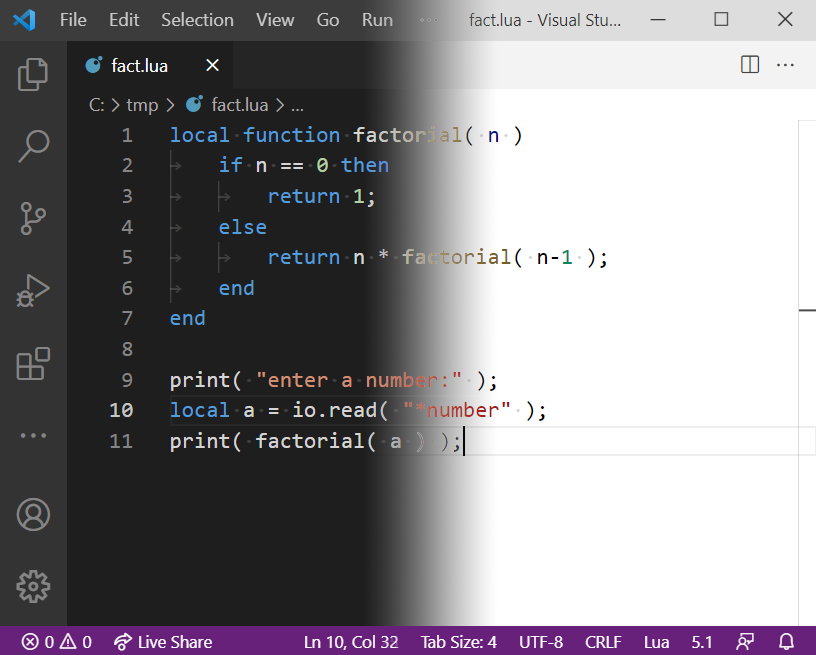This screenshot has height=655, width=816.
Task: Click the string "enter a number:" on line 9
Action: coord(359,380)
